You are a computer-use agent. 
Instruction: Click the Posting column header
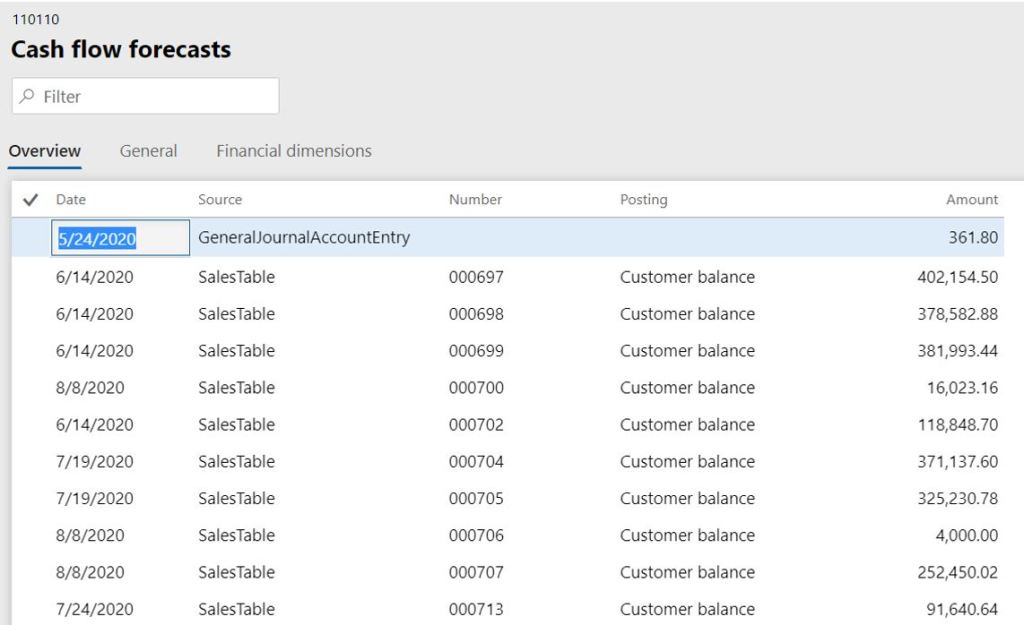643,199
